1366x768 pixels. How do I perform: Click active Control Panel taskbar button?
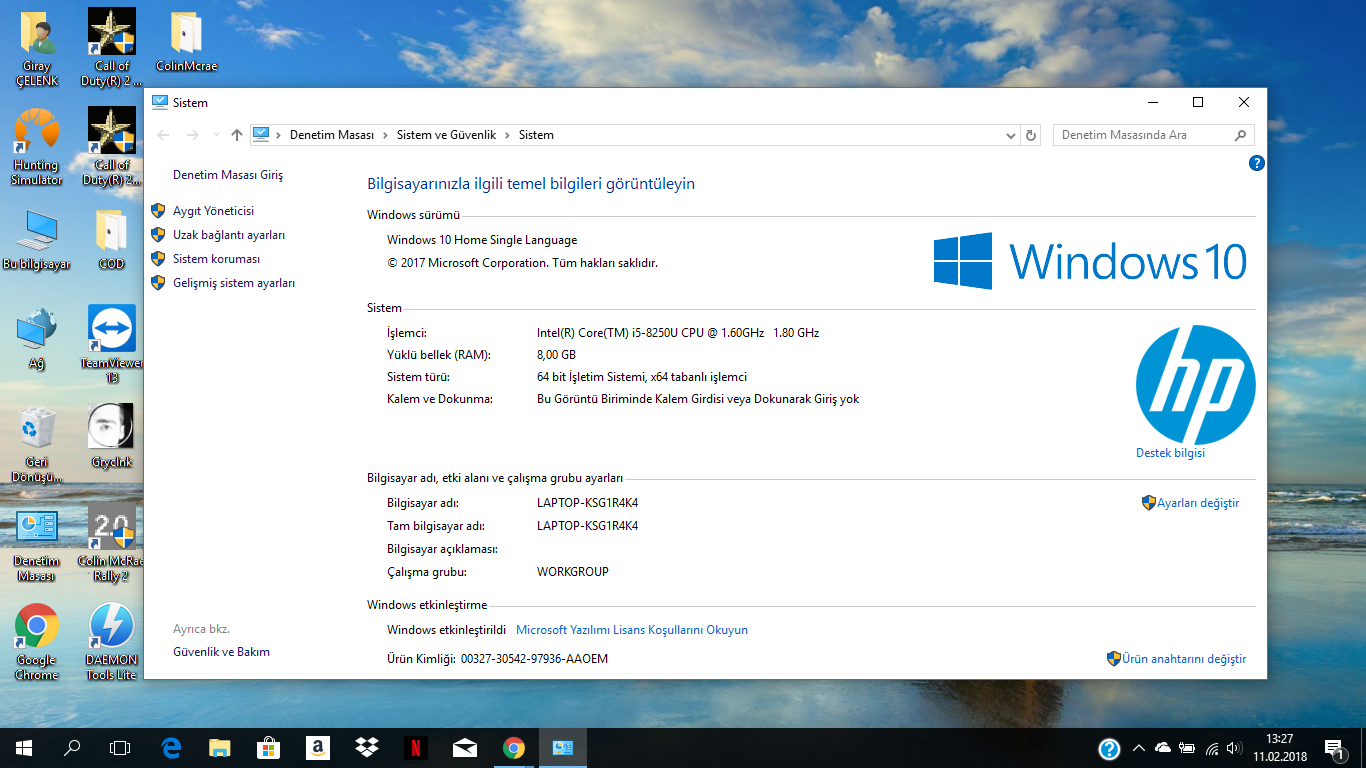(x=563, y=748)
